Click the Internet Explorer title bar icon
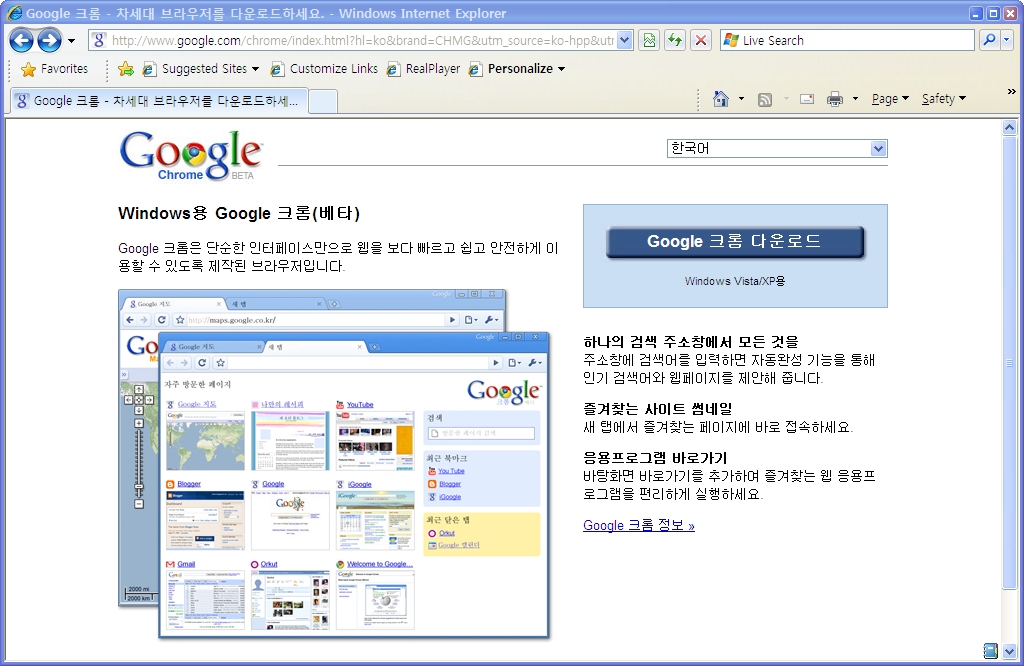 pos(14,13)
